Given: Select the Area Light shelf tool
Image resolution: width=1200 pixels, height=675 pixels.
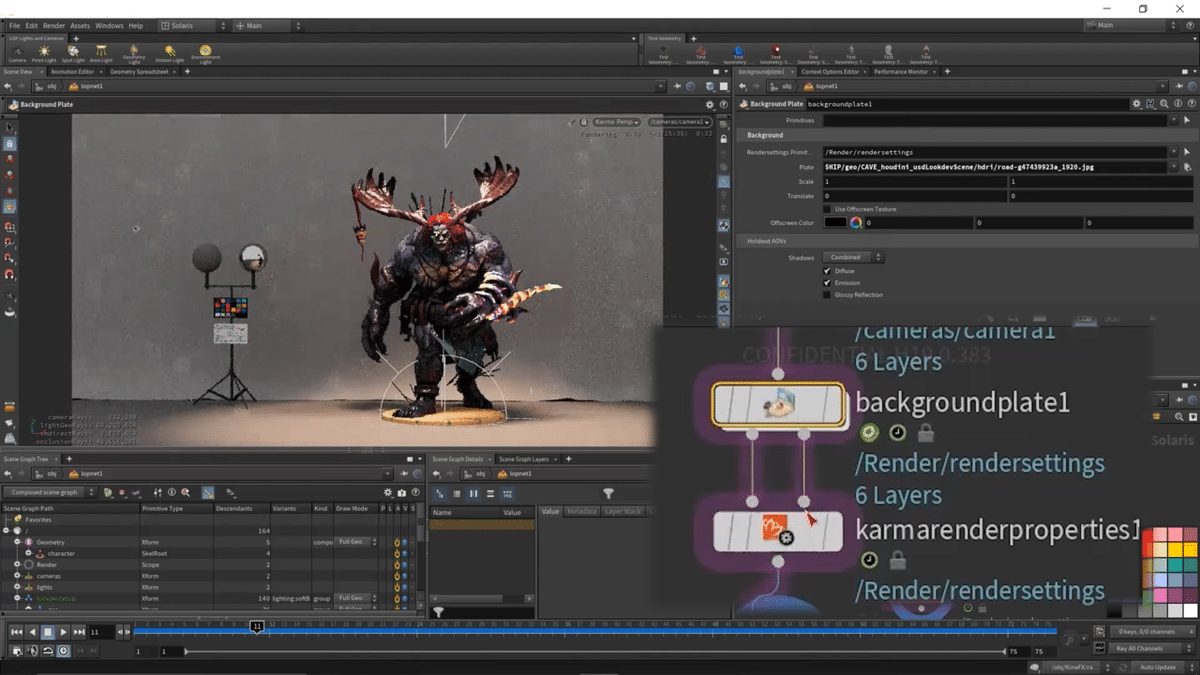Looking at the screenshot, I should coord(101,53).
